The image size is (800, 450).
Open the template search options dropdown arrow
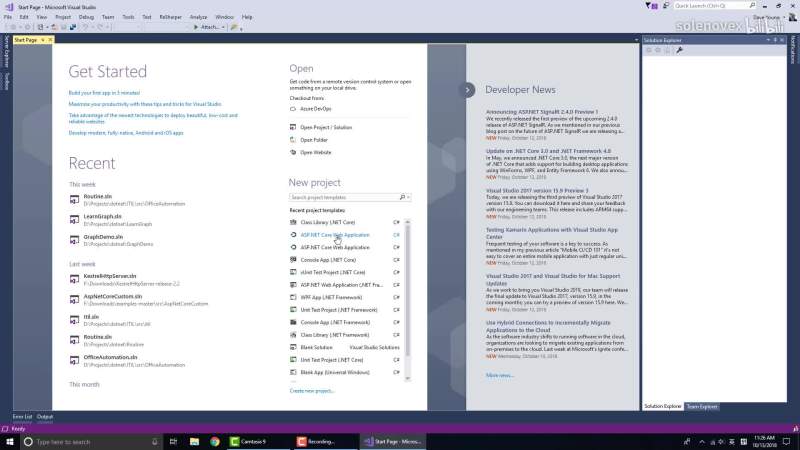408,197
